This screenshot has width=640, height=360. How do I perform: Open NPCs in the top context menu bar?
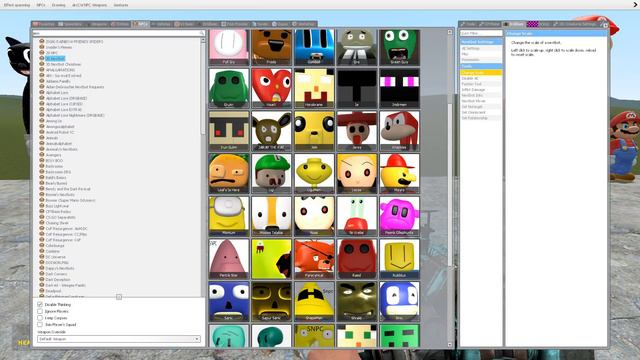pos(41,5)
